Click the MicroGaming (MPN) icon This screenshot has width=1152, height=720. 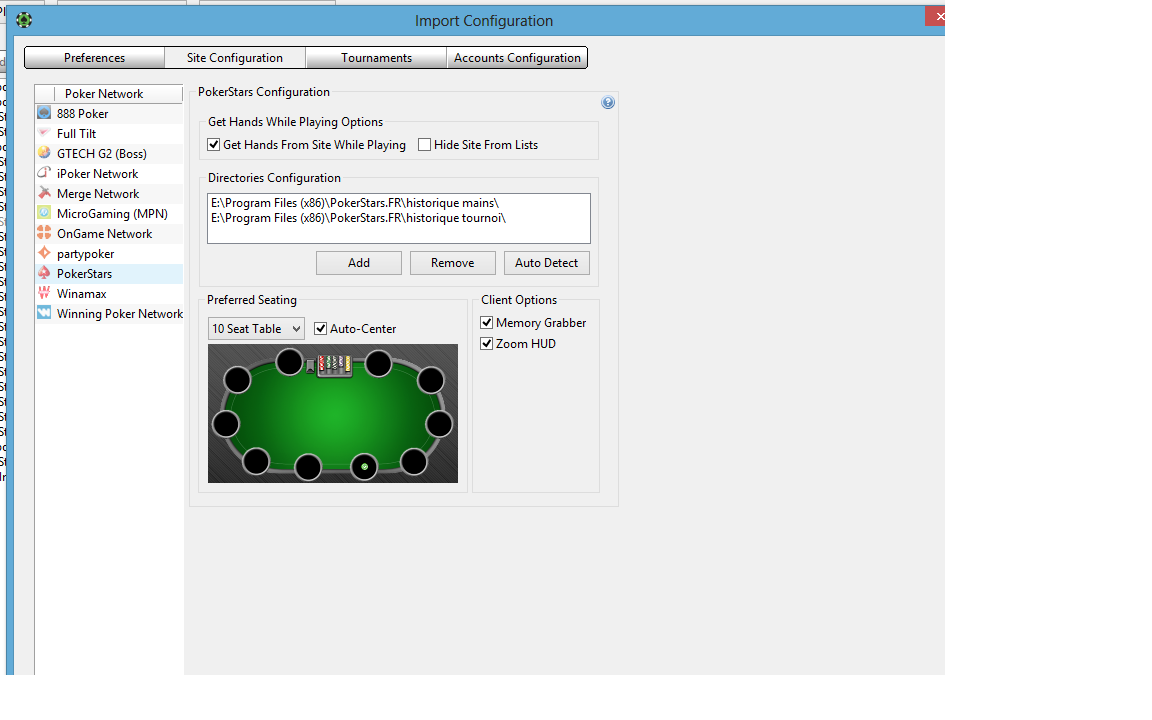click(44, 213)
